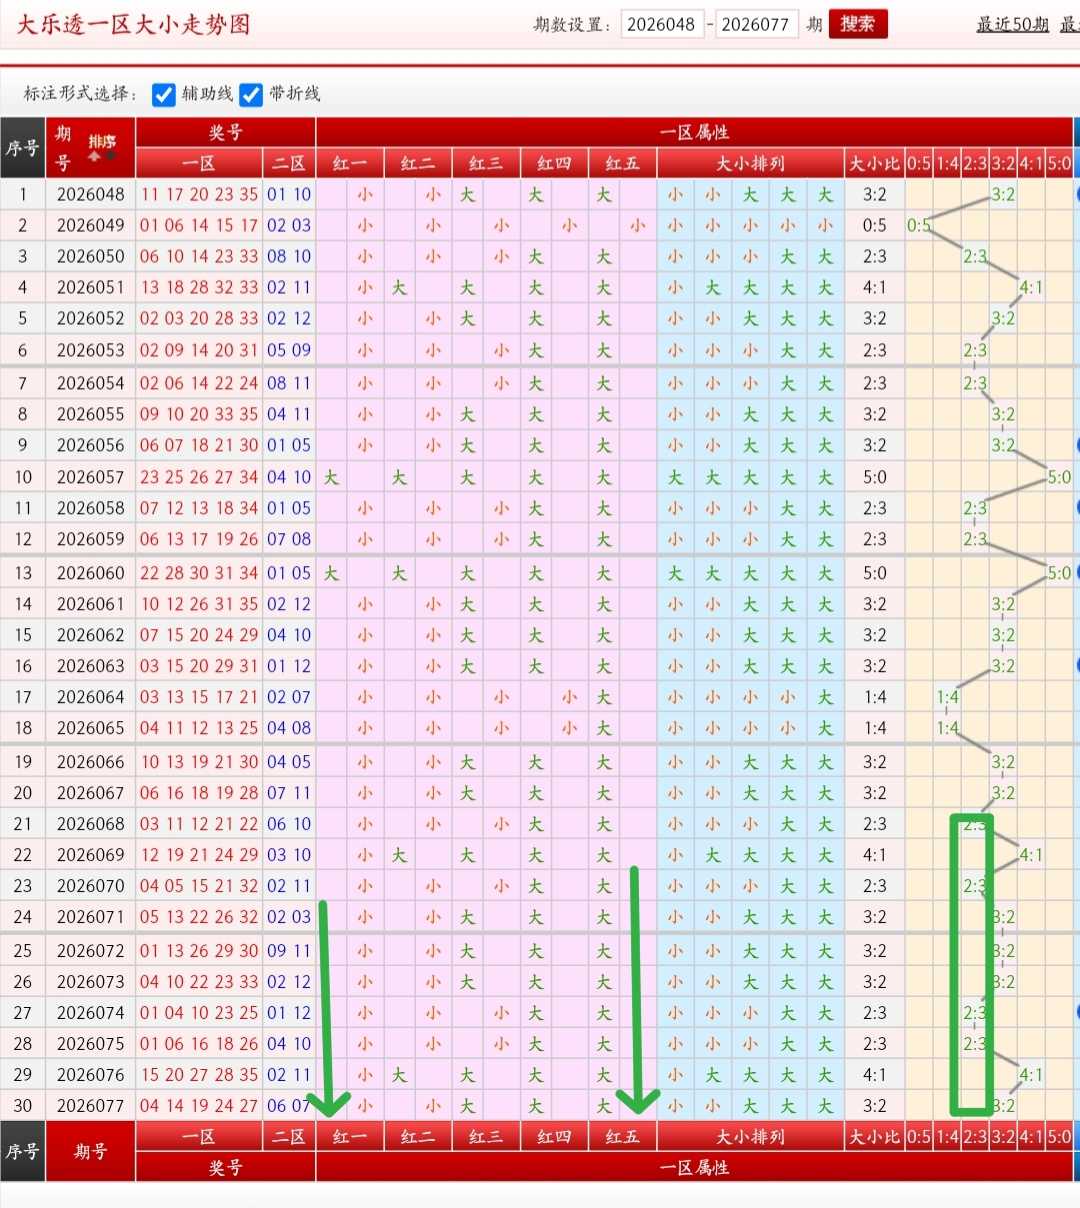Focus the start period field 2026048
The height and width of the screenshot is (1208, 1080).
click(661, 24)
